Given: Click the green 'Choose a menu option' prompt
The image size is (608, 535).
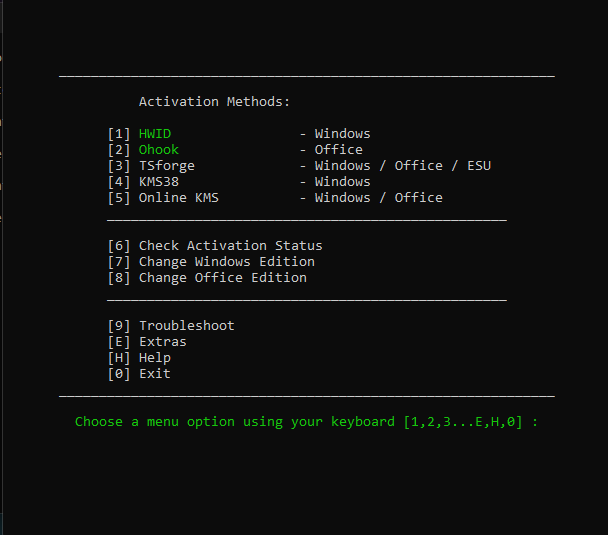Looking at the screenshot, I should click(x=306, y=422).
